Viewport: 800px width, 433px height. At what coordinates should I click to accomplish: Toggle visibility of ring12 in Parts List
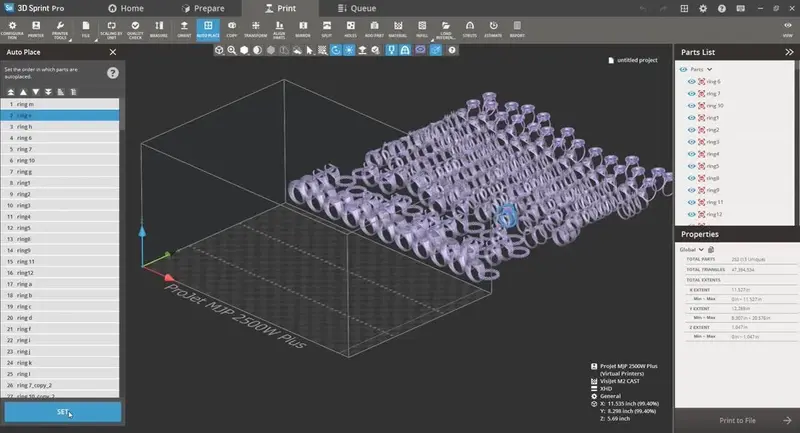(691, 215)
